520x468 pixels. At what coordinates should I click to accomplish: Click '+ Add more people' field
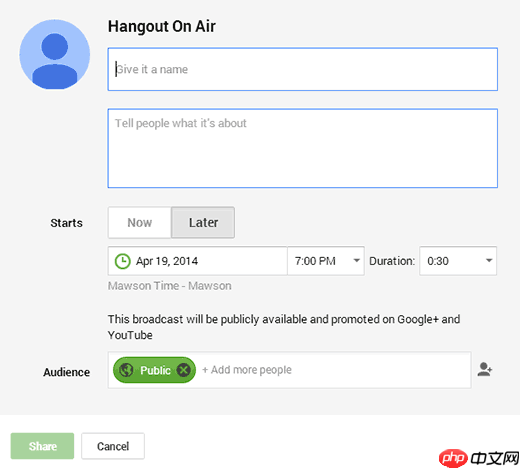click(x=247, y=370)
